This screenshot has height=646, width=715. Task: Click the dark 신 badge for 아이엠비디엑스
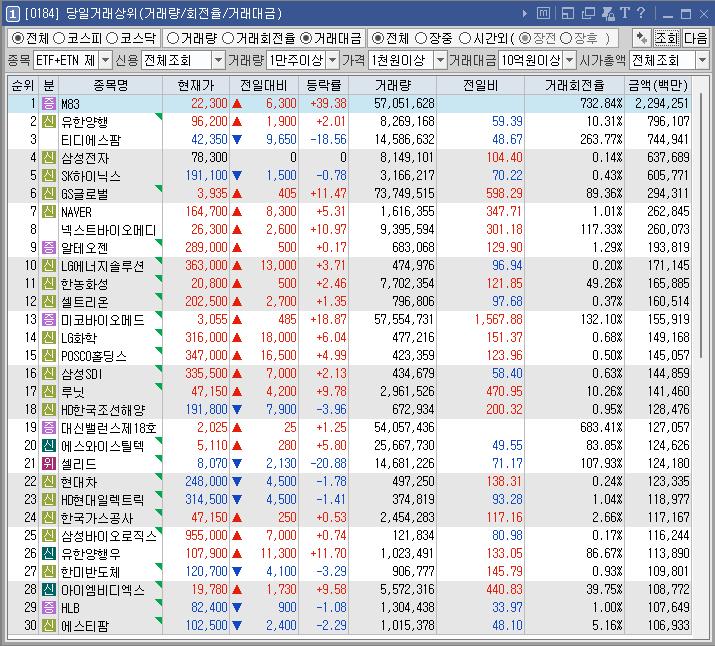click(49, 589)
